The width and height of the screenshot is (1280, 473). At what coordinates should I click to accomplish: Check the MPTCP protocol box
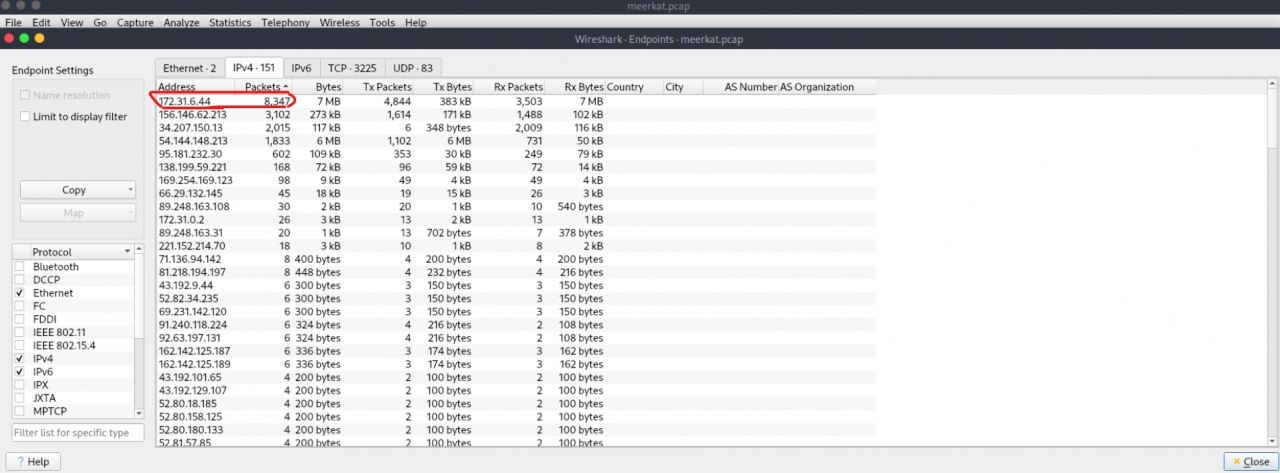[x=19, y=410]
